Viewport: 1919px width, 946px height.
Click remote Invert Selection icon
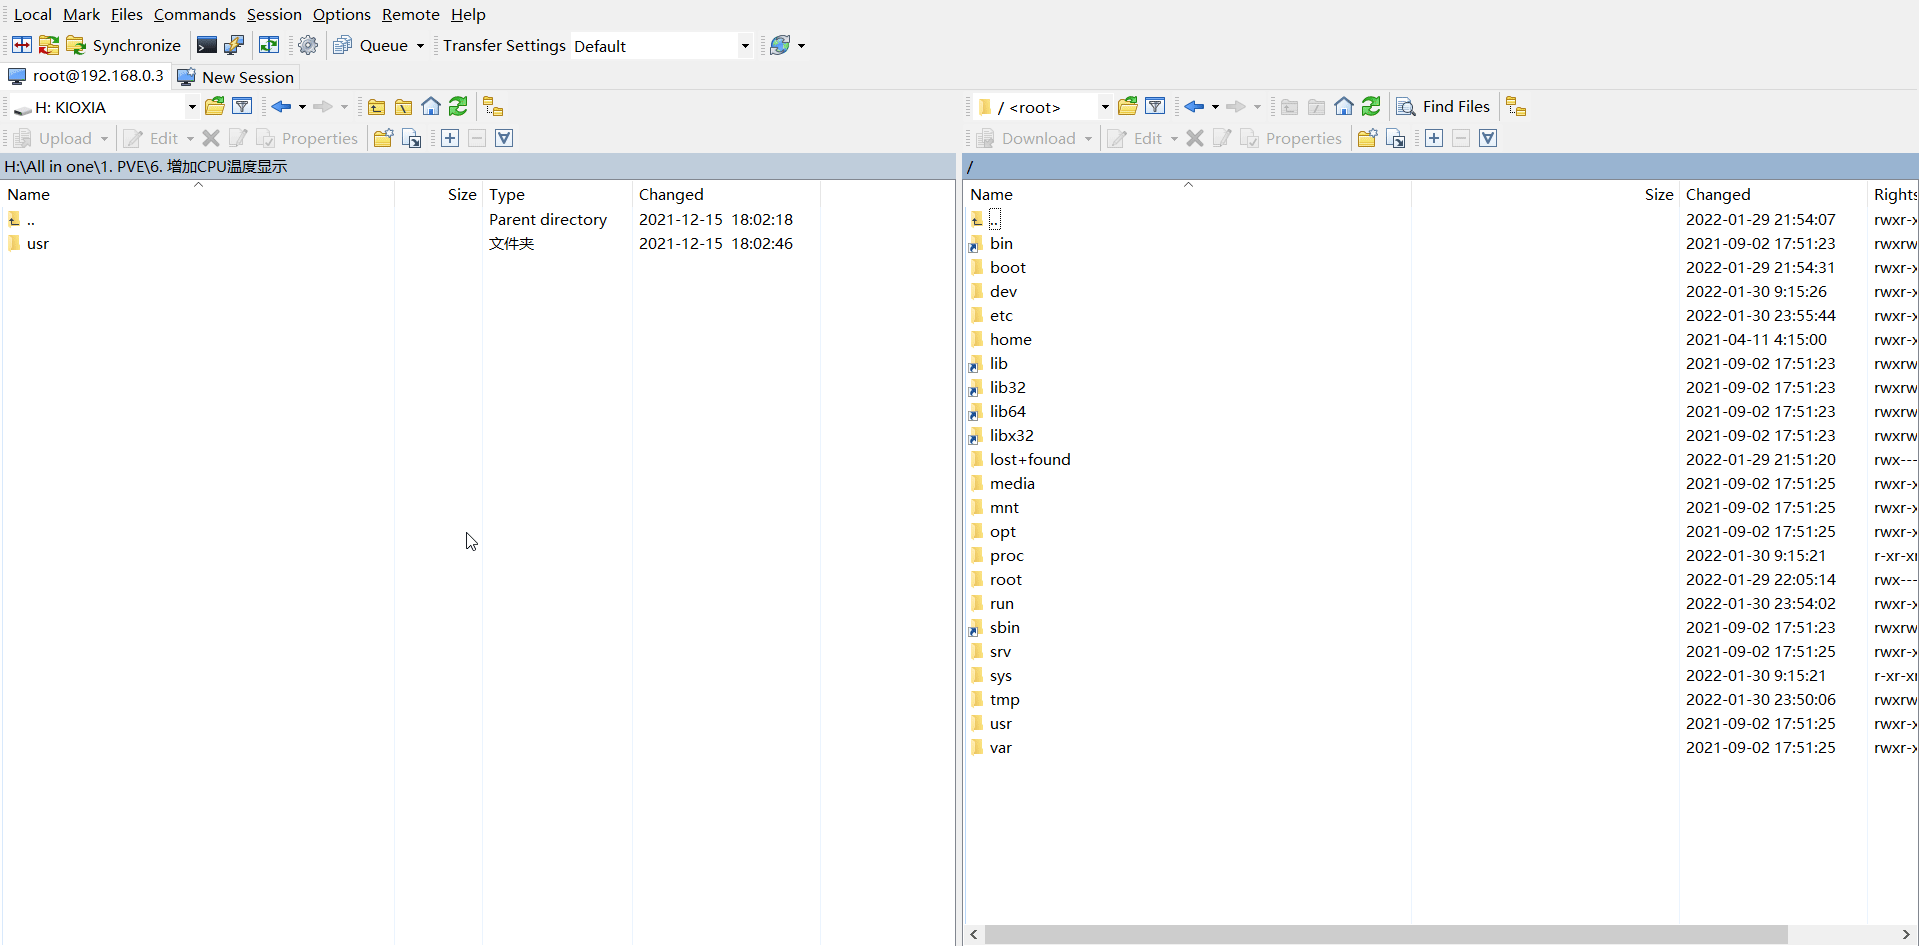1488,138
